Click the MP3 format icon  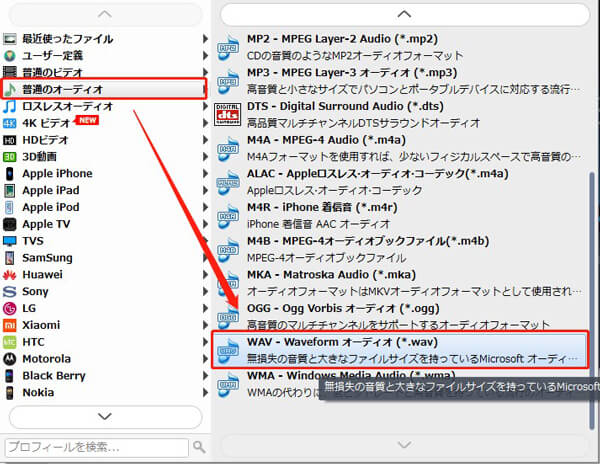[228, 81]
